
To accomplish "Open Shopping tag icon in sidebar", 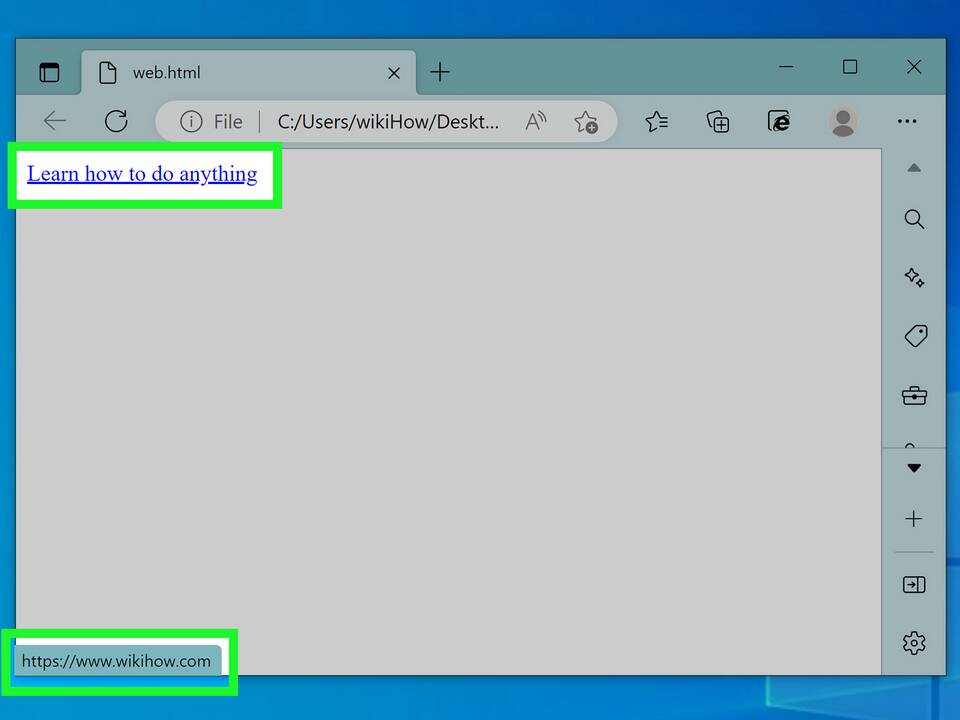I will pyautogui.click(x=915, y=336).
